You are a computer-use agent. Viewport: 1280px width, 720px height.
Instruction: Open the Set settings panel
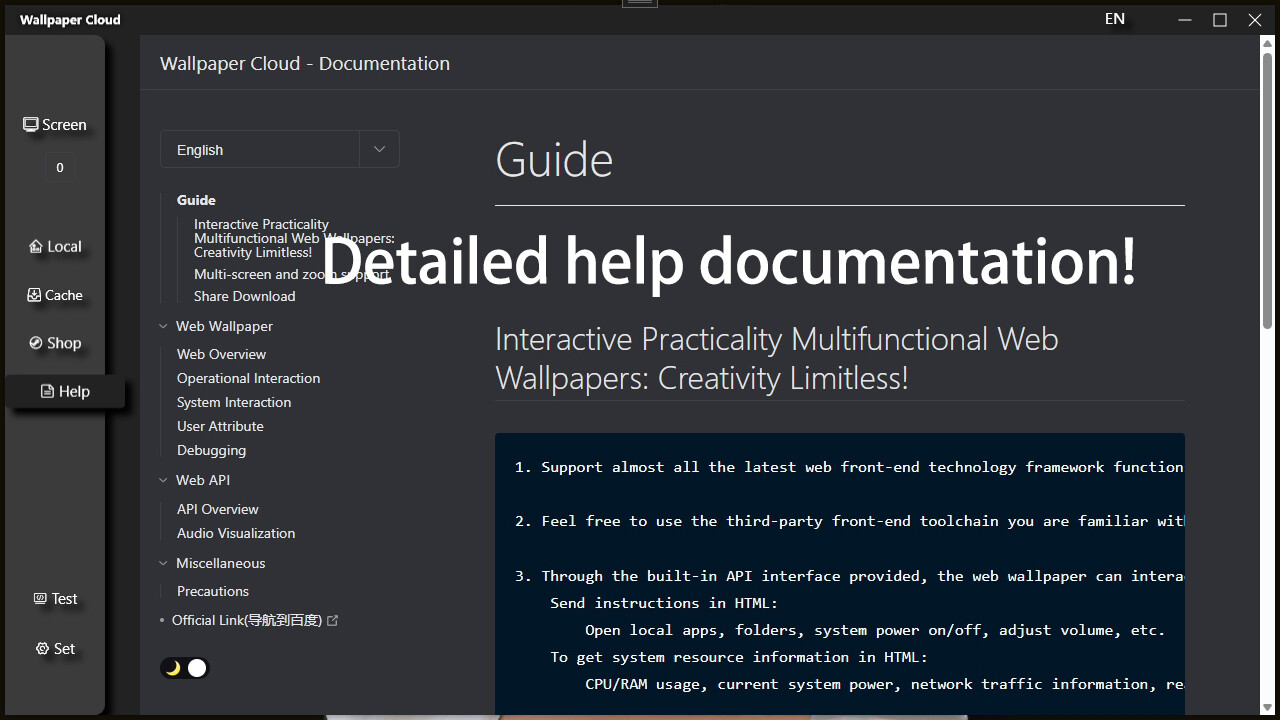[55, 648]
